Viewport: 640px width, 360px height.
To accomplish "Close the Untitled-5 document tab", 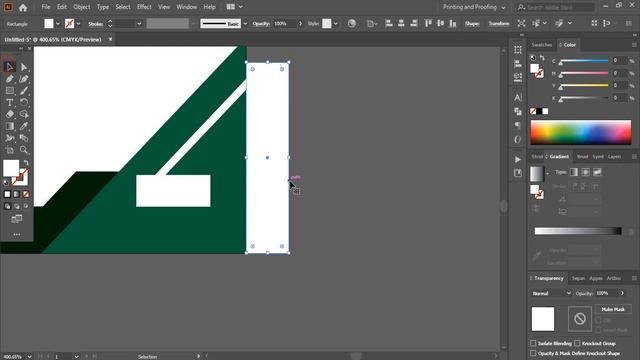I will pyautogui.click(x=110, y=39).
